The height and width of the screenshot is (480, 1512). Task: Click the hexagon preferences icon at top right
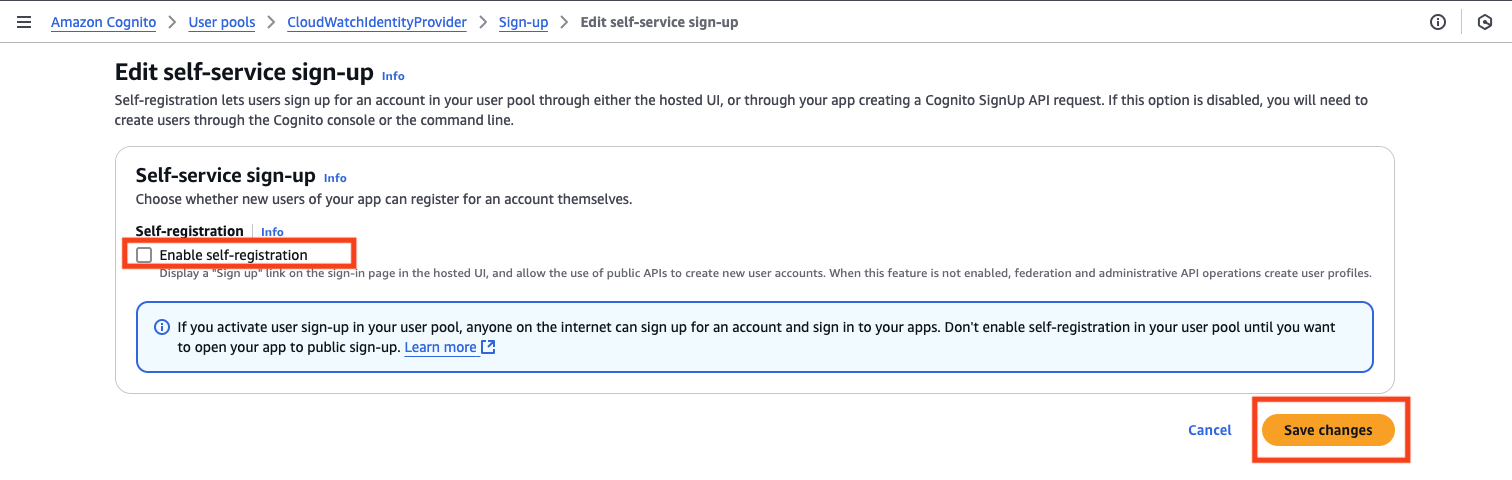[1485, 22]
